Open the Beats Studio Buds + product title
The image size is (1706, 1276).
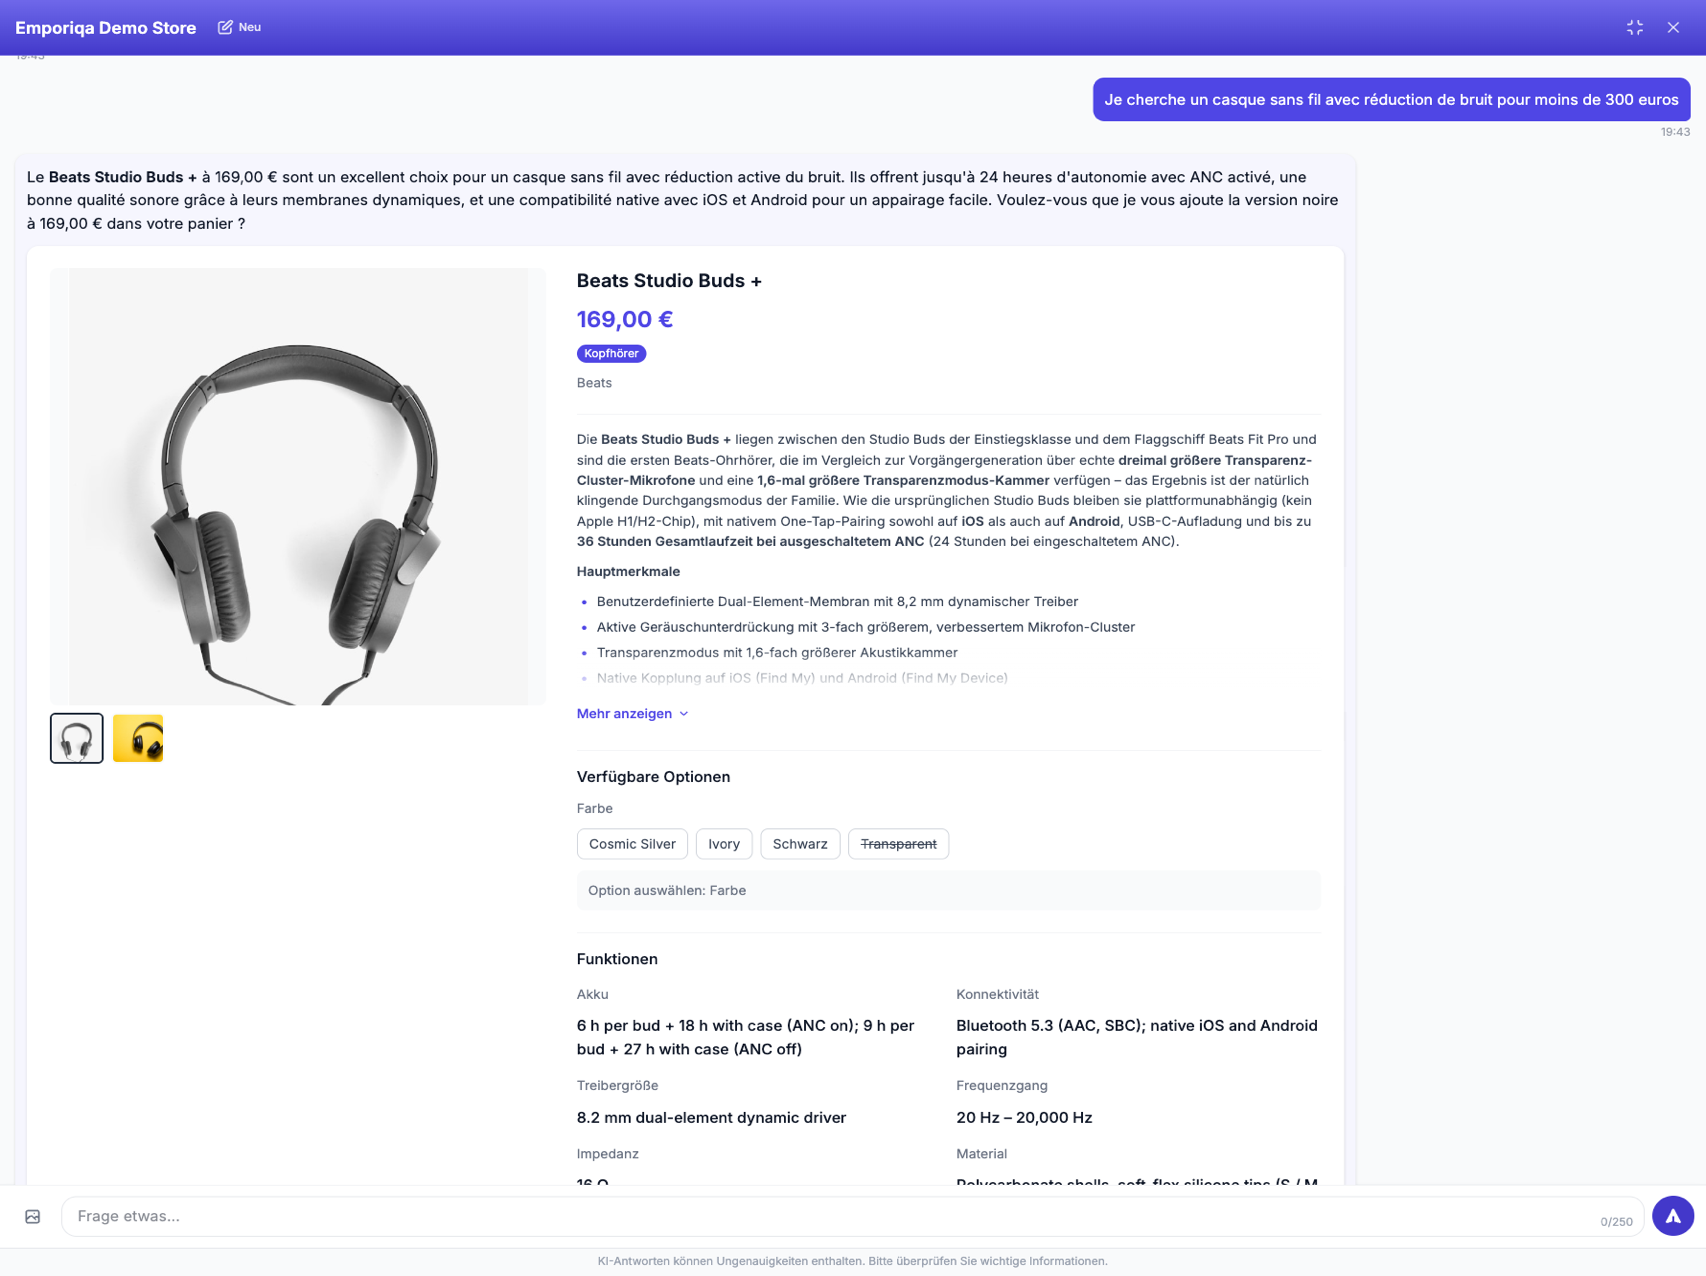(x=669, y=281)
